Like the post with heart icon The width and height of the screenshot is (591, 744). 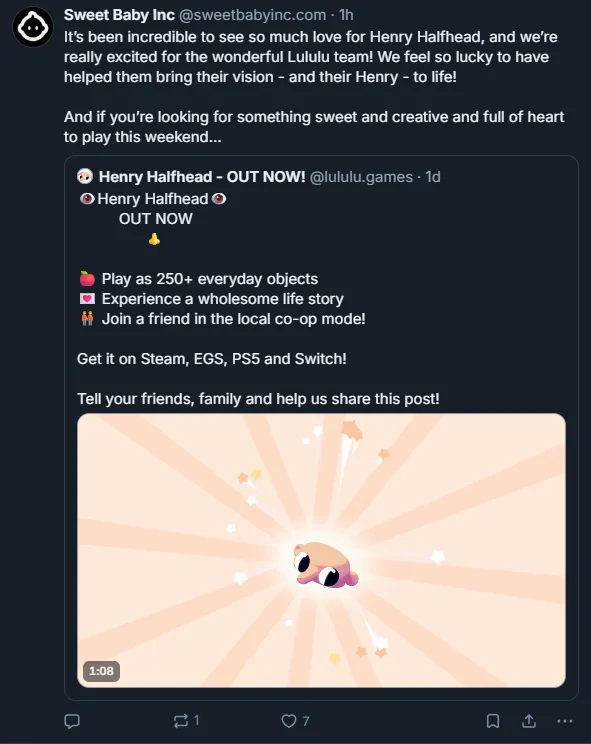(x=288, y=721)
